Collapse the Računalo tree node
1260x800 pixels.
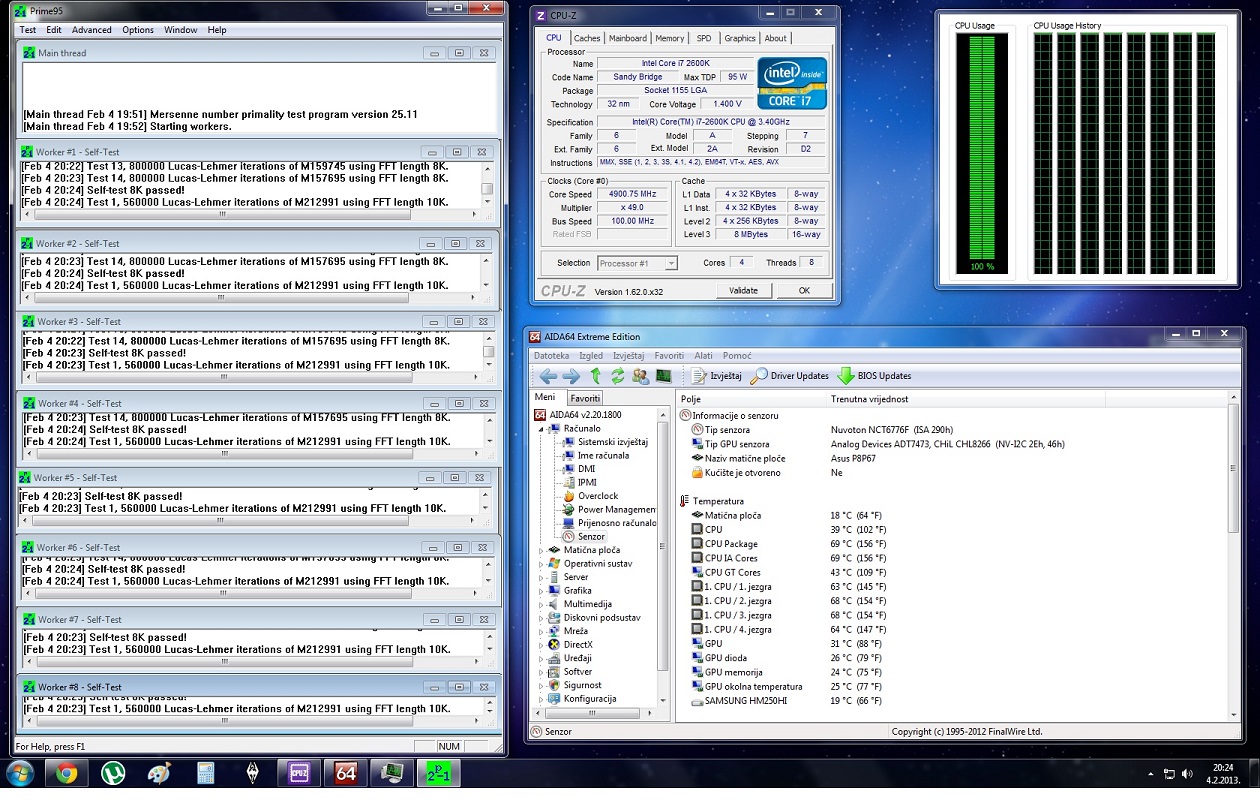pos(542,429)
